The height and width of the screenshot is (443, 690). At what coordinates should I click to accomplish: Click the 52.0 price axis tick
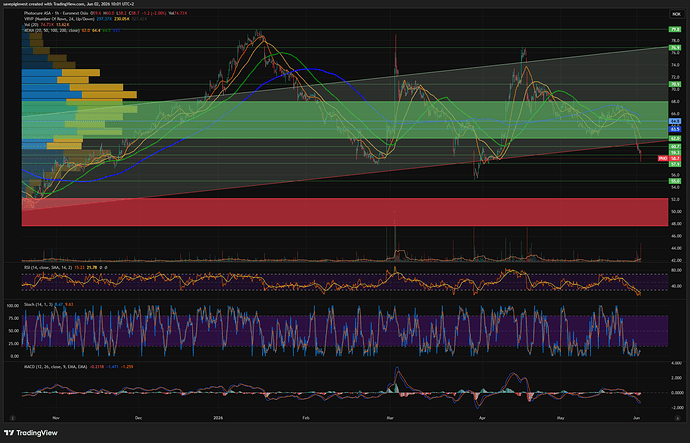pyautogui.click(x=675, y=199)
